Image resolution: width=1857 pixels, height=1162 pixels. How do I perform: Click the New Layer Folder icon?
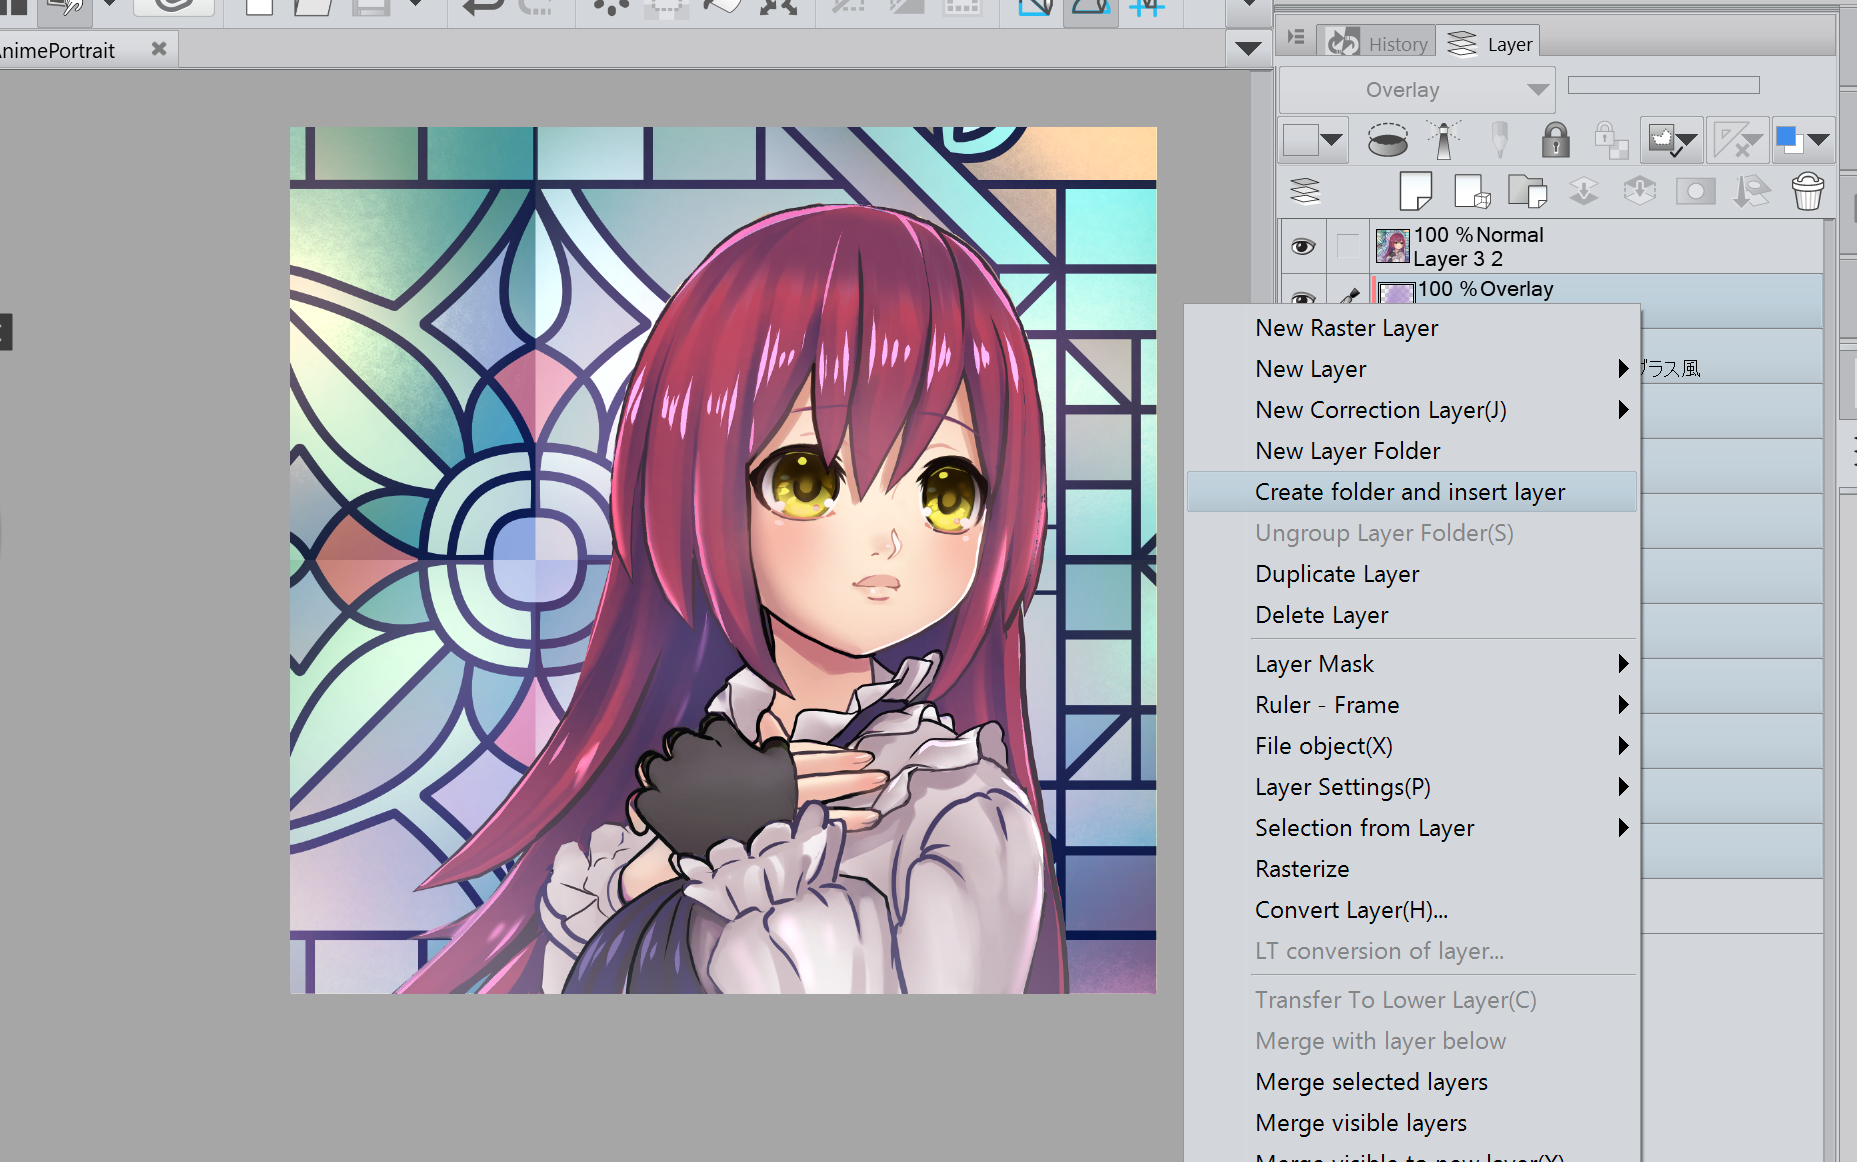pos(1527,191)
